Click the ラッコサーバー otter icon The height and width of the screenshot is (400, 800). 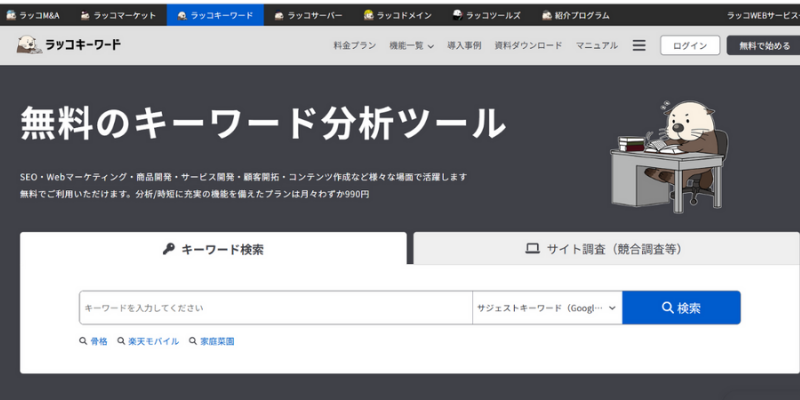tap(279, 15)
